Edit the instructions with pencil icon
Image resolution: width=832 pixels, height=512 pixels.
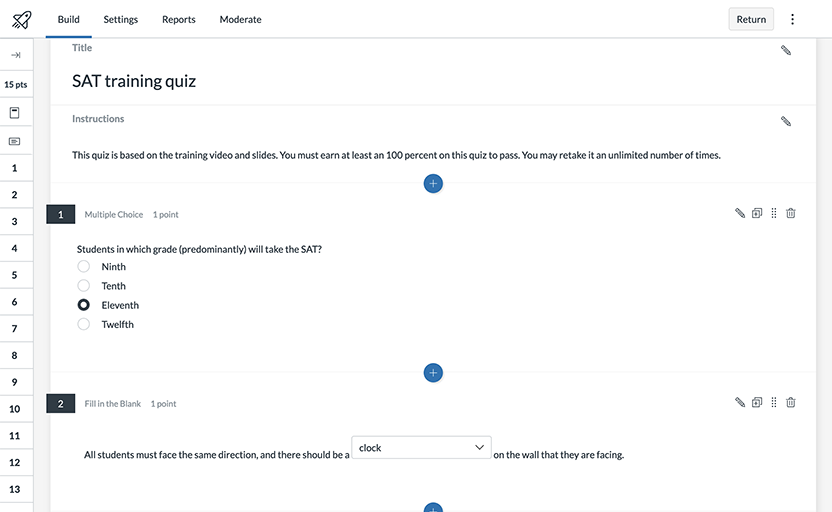(x=786, y=121)
